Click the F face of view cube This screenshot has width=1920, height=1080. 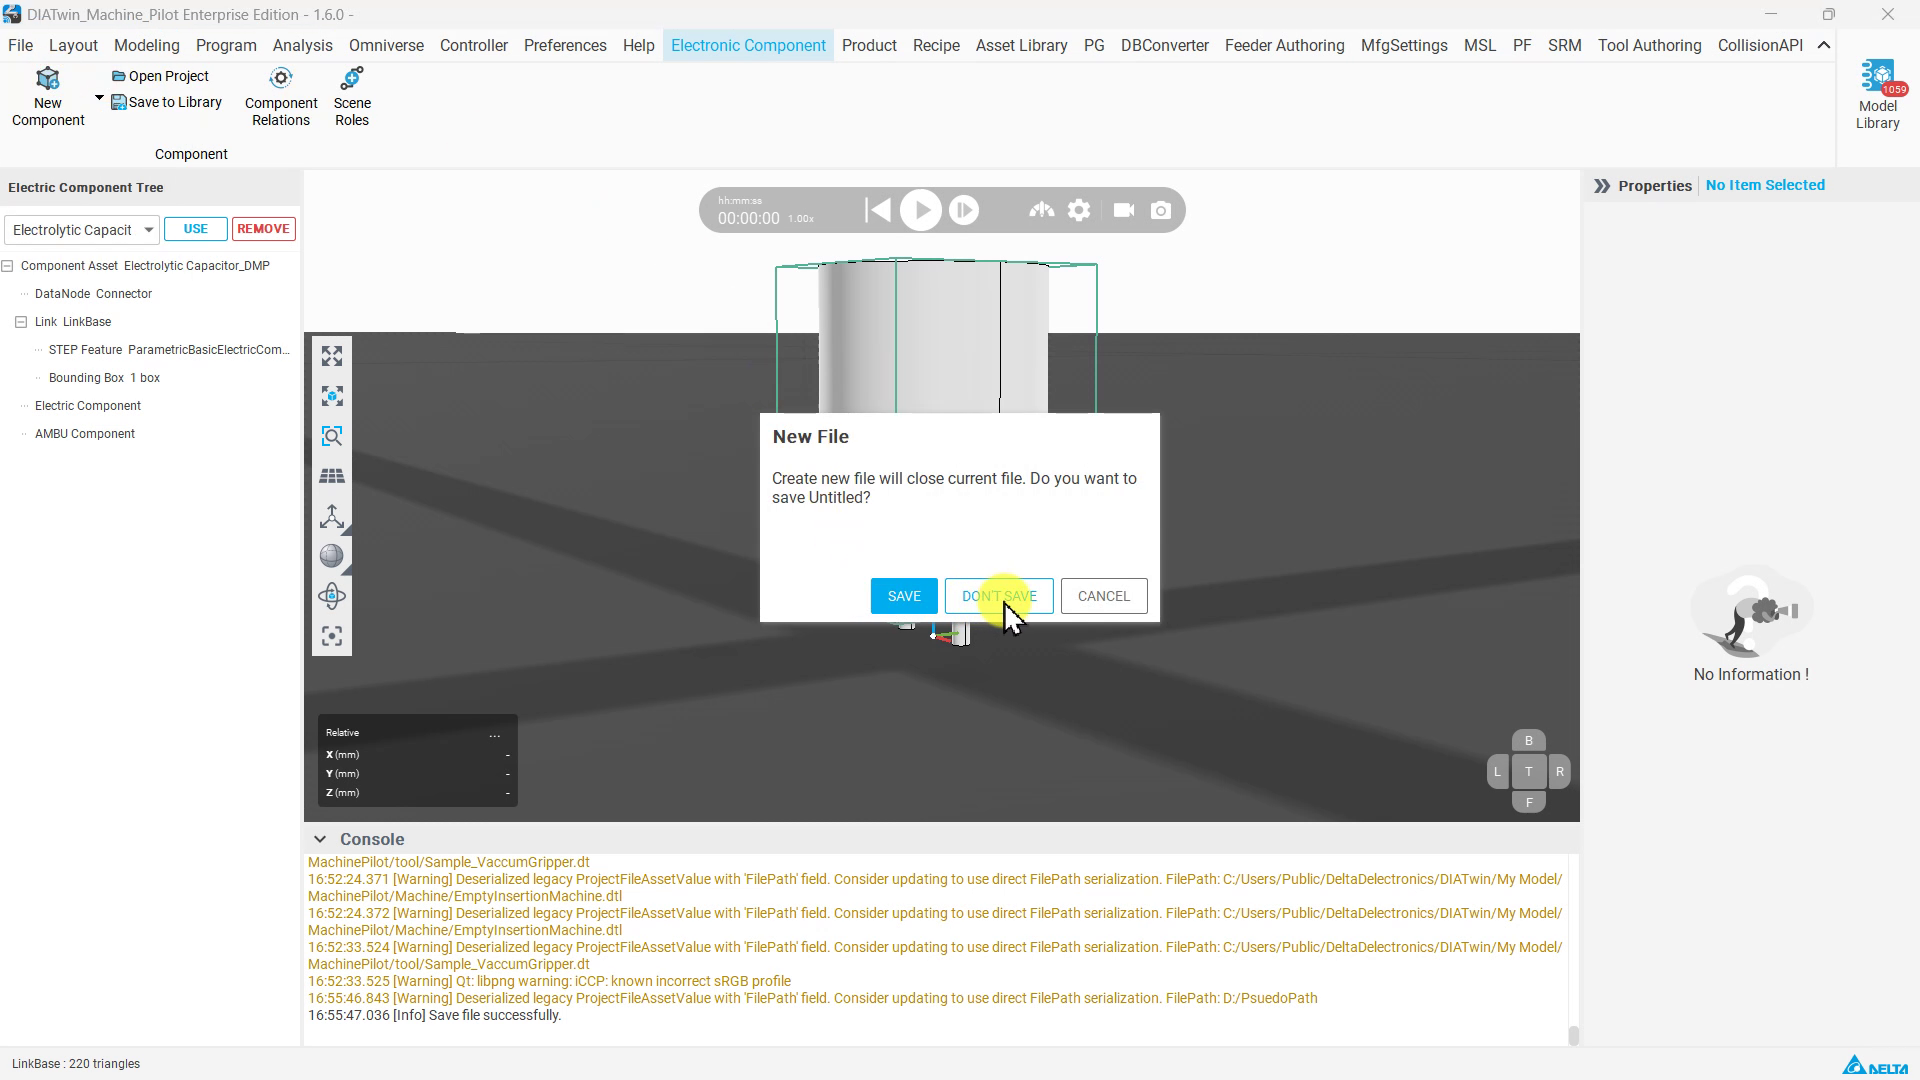point(1528,802)
